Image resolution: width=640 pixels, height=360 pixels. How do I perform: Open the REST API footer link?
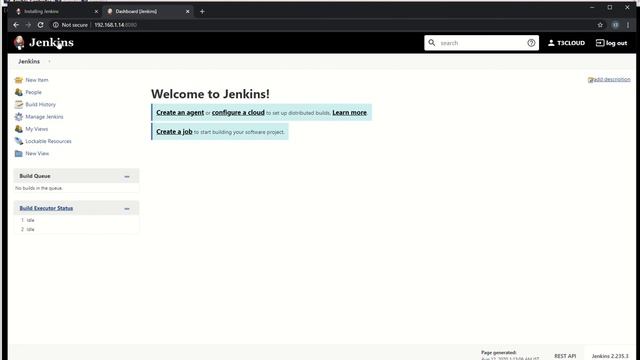point(565,356)
